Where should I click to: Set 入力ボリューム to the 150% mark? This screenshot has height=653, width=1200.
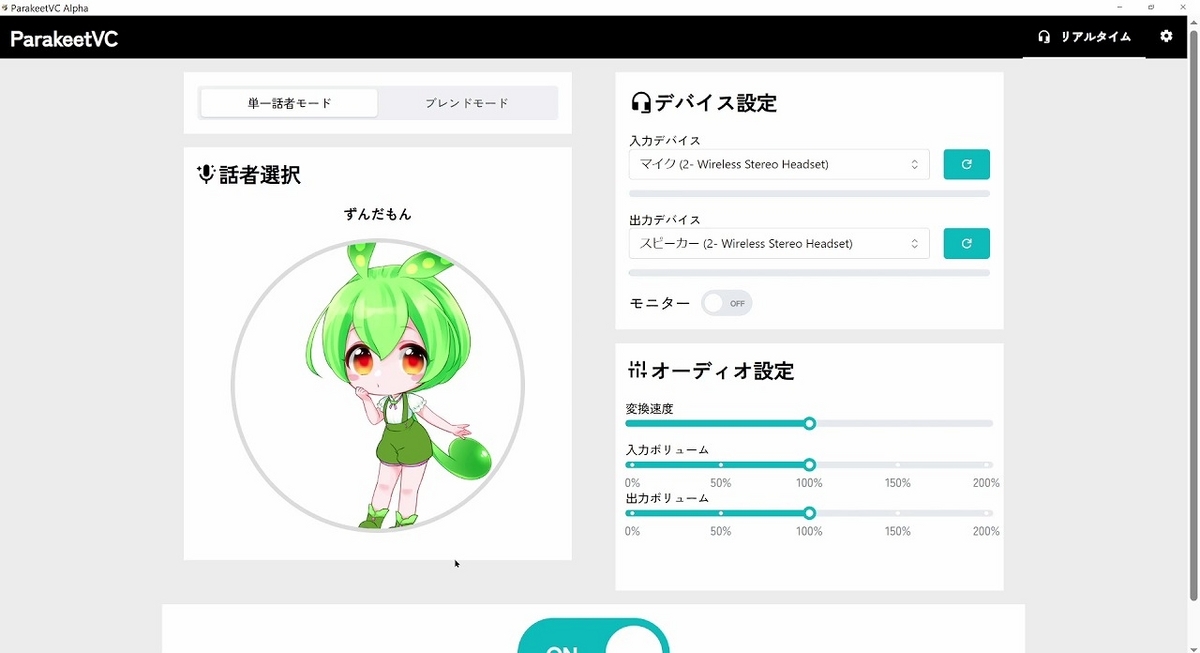coord(898,465)
